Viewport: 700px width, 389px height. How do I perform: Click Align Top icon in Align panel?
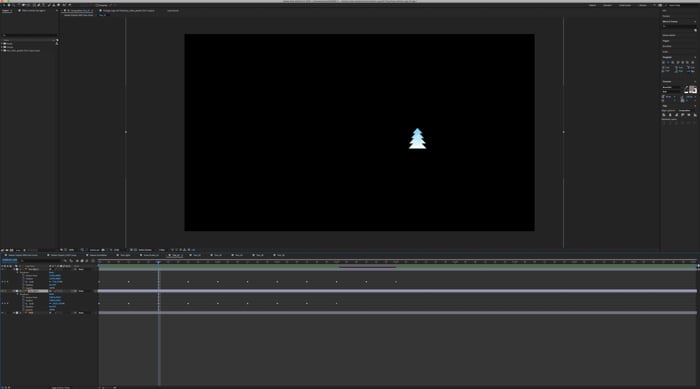click(683, 115)
